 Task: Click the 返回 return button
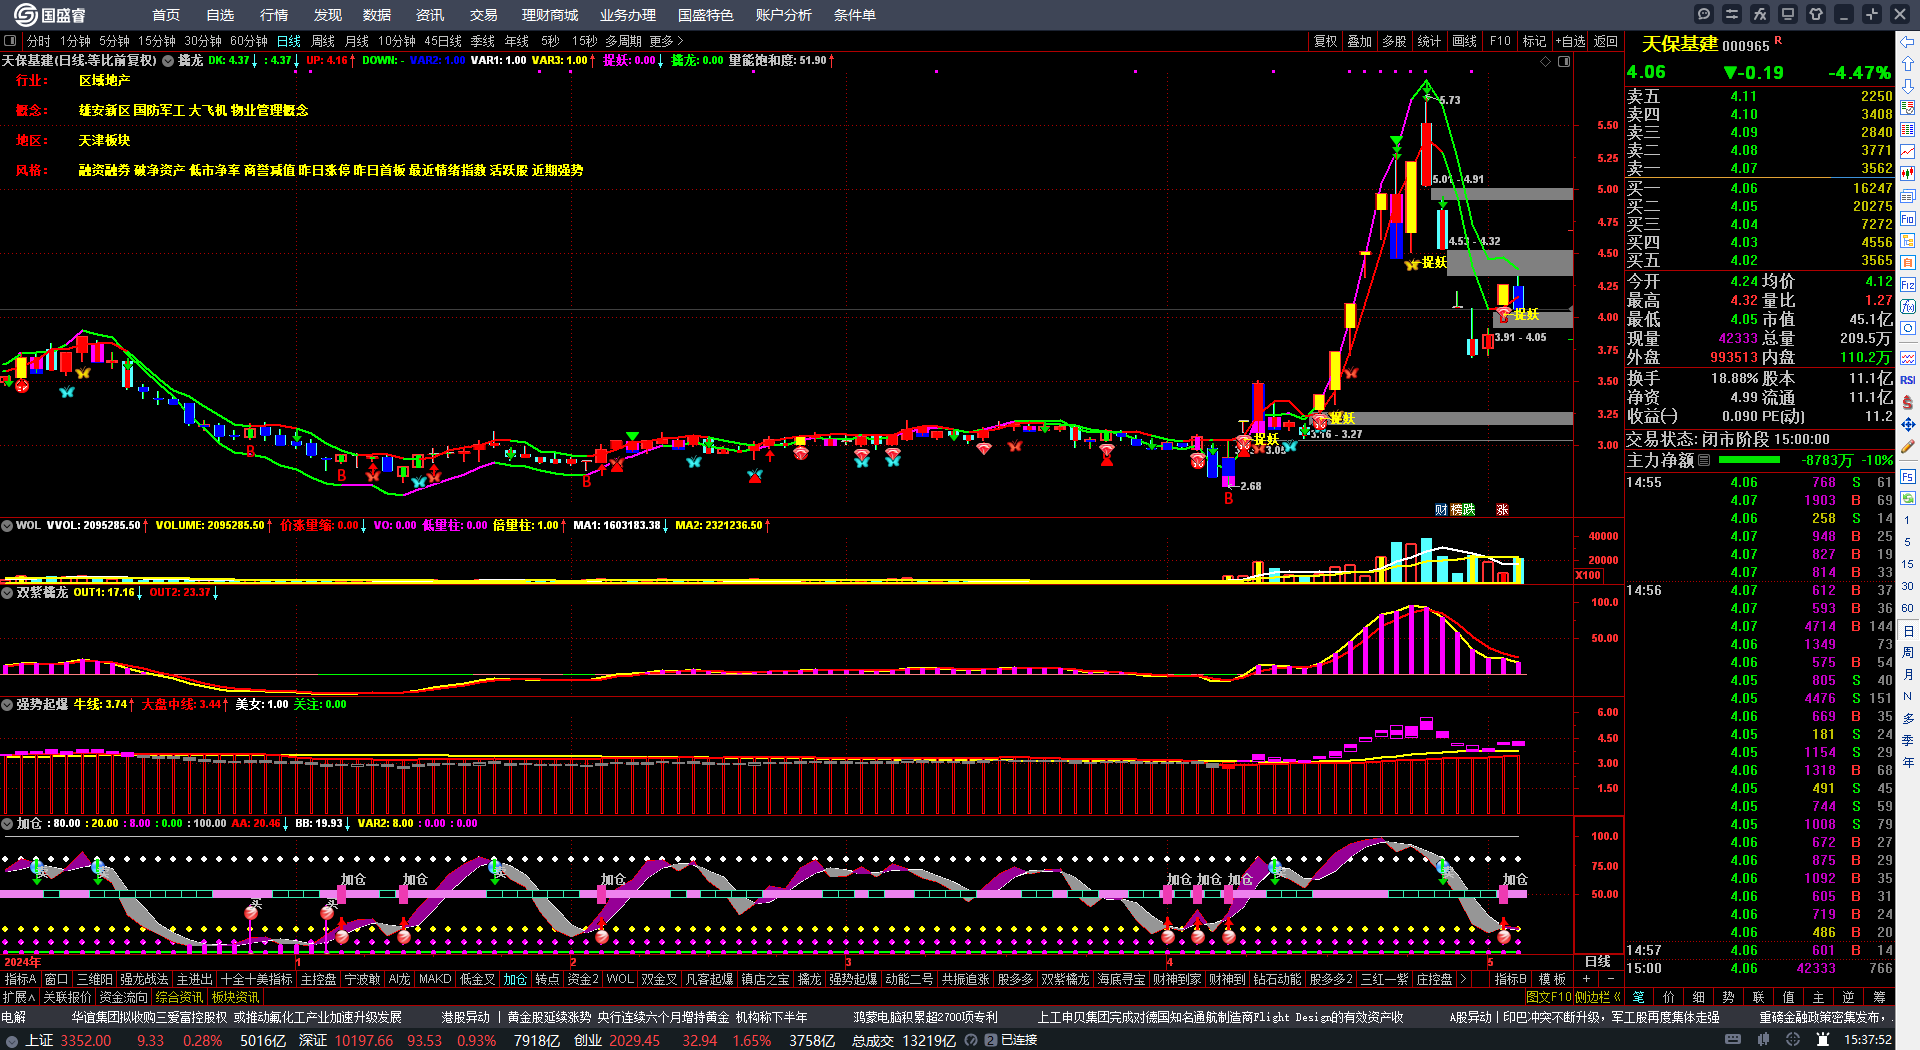(x=1605, y=41)
